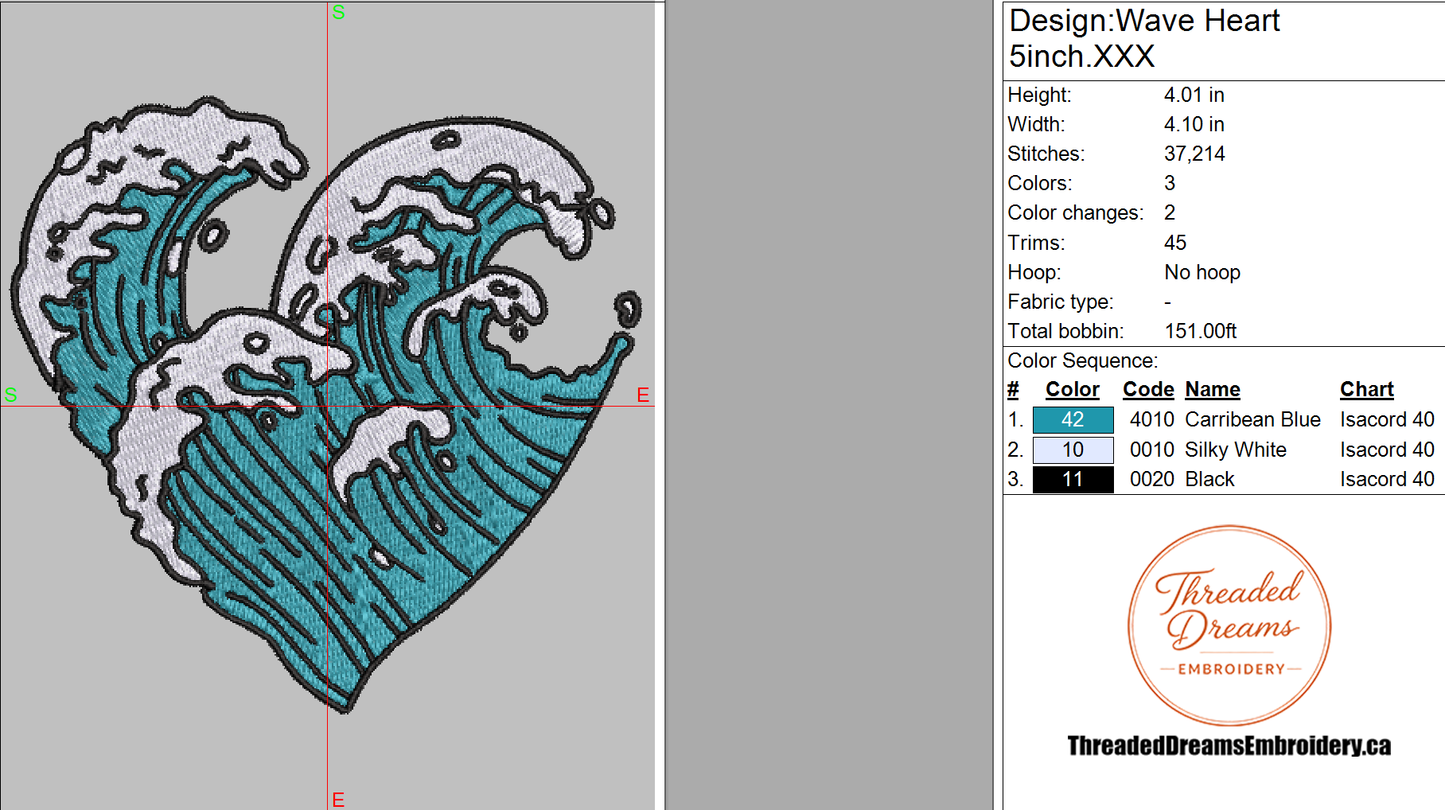Click the 'Total bobbin:' label
Viewport: 1445px width, 810px height.
click(x=1066, y=331)
